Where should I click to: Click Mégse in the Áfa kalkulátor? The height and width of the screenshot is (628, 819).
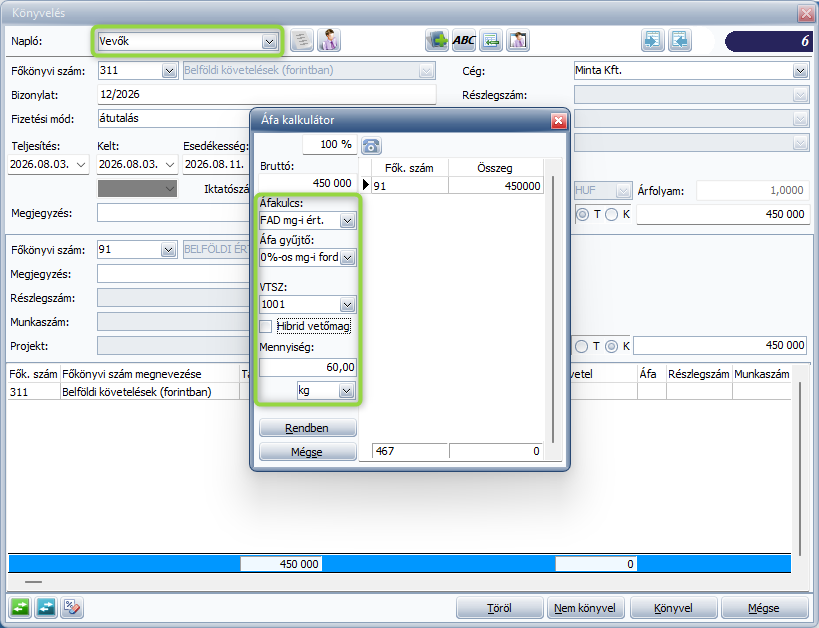tap(308, 452)
